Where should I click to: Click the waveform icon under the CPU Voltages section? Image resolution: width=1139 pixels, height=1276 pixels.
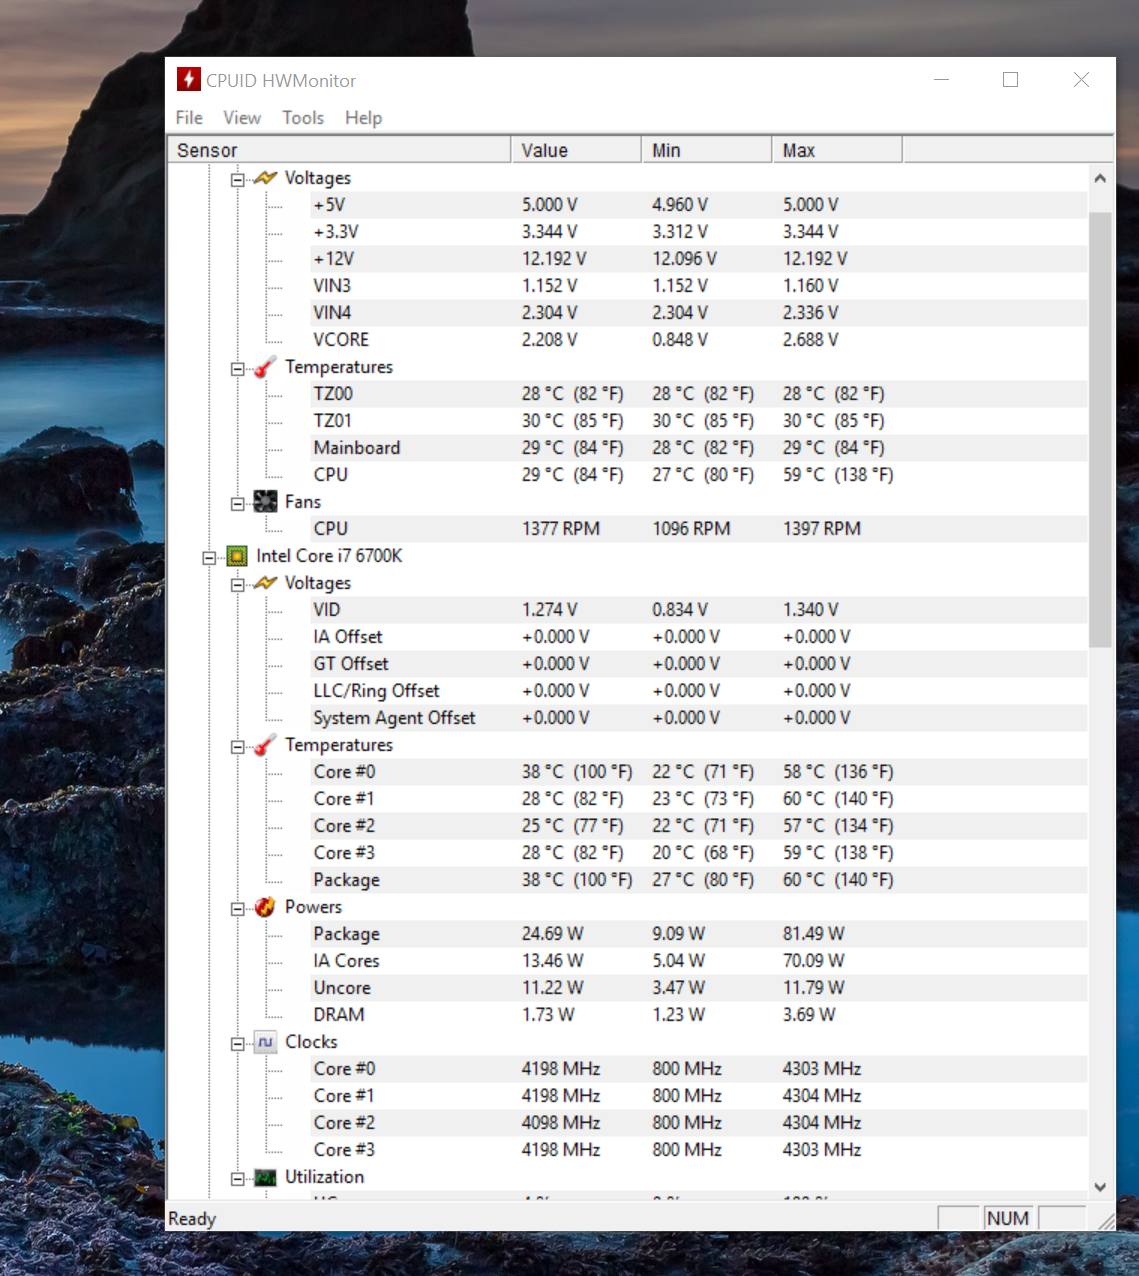265,582
